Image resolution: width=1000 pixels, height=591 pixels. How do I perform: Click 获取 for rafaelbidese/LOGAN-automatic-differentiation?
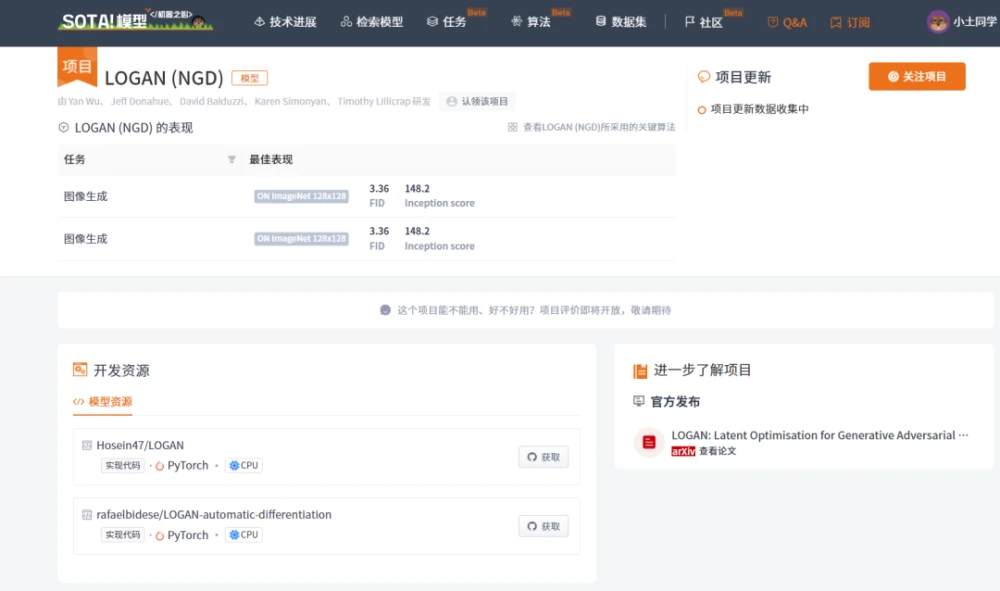pyautogui.click(x=543, y=526)
